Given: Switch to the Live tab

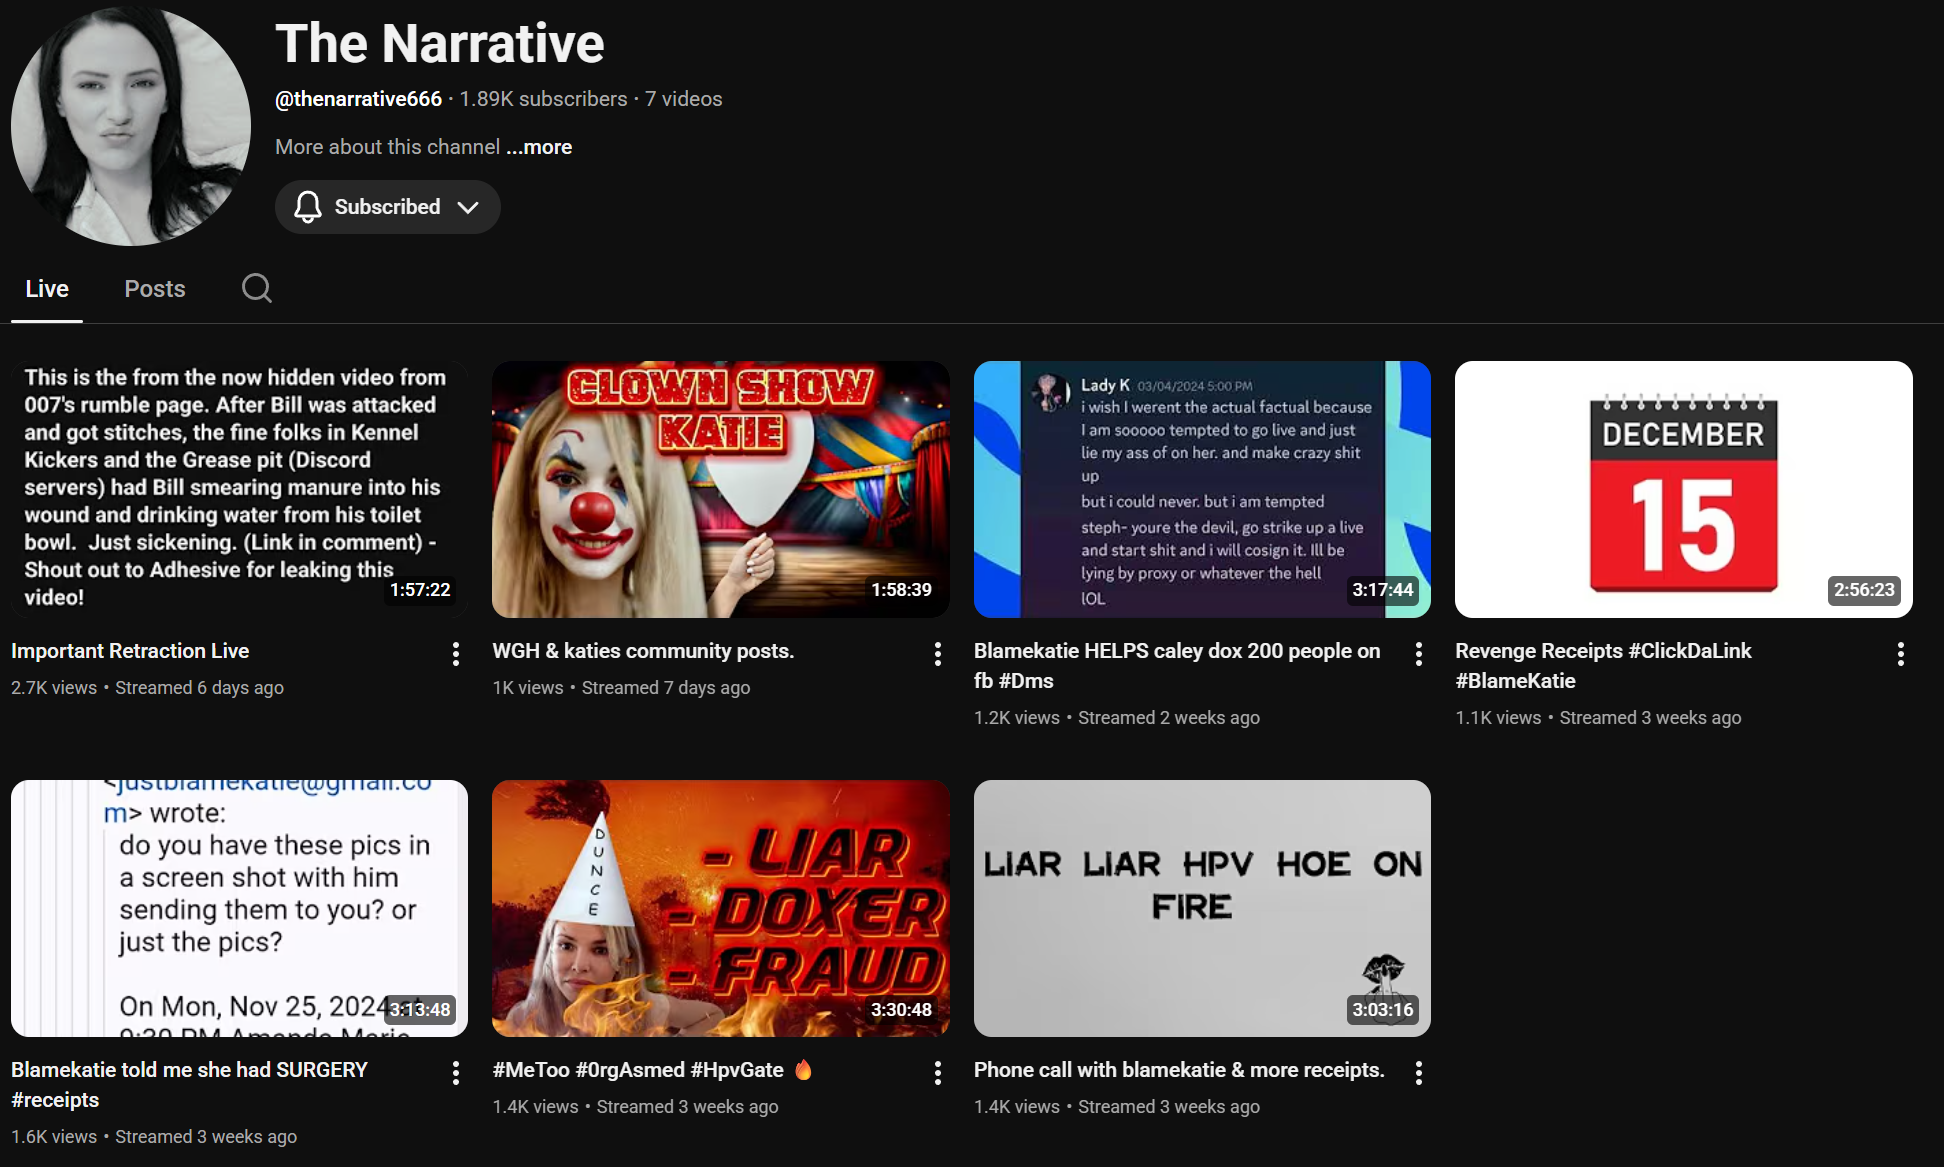Looking at the screenshot, I should tap(47, 289).
